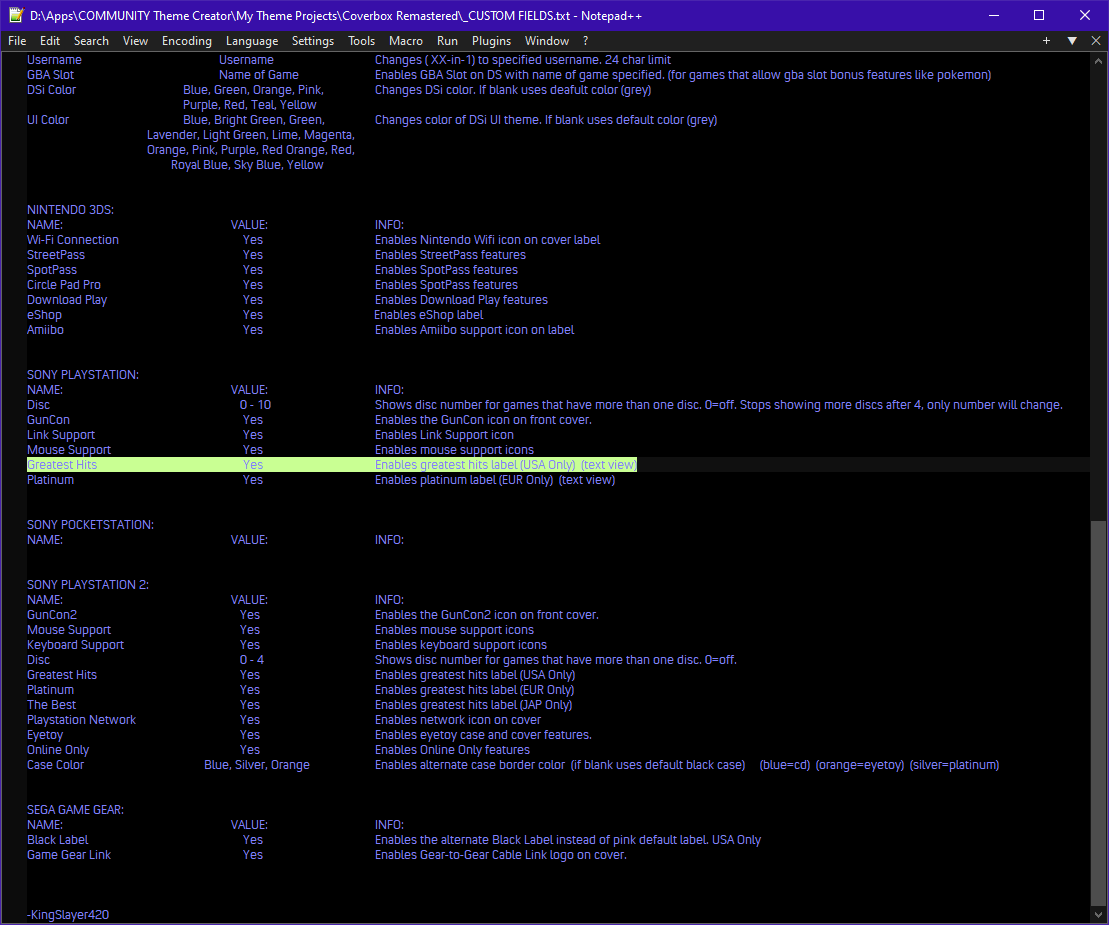Click the 'Circle Pad Pro' field name
This screenshot has height=925, width=1109.
tap(64, 284)
